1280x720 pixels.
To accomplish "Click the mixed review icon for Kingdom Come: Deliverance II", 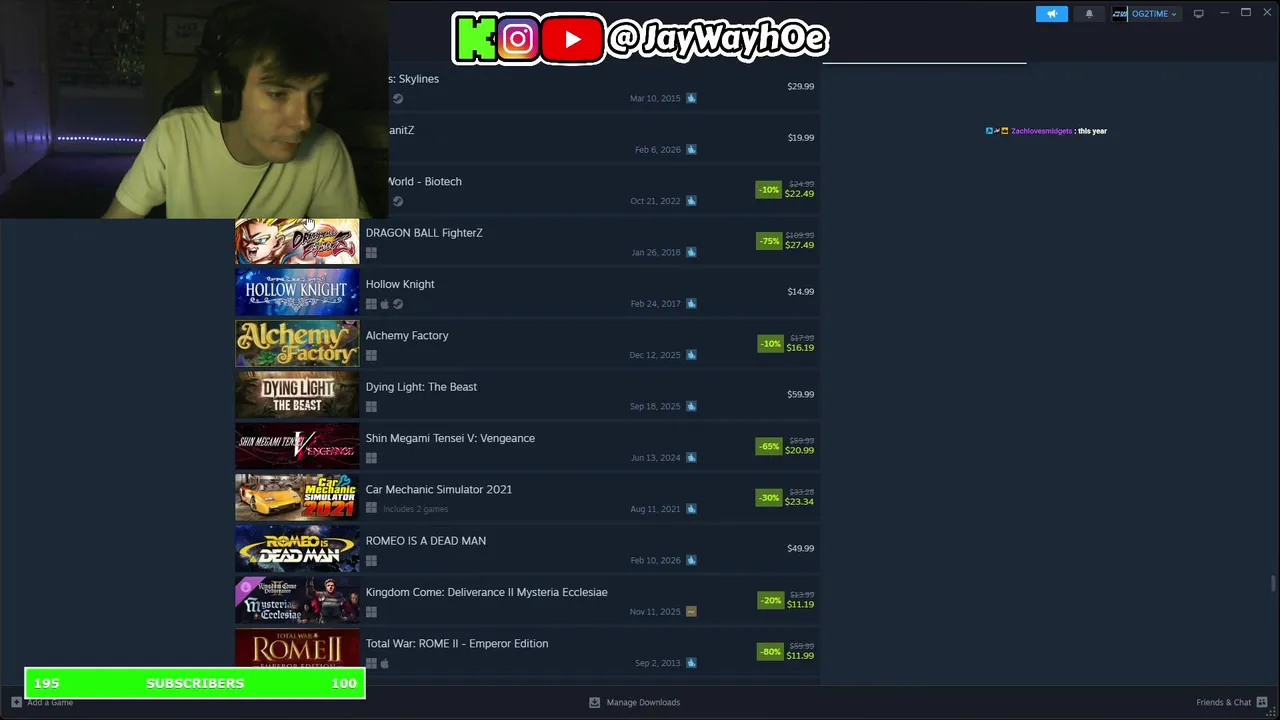I will [691, 612].
